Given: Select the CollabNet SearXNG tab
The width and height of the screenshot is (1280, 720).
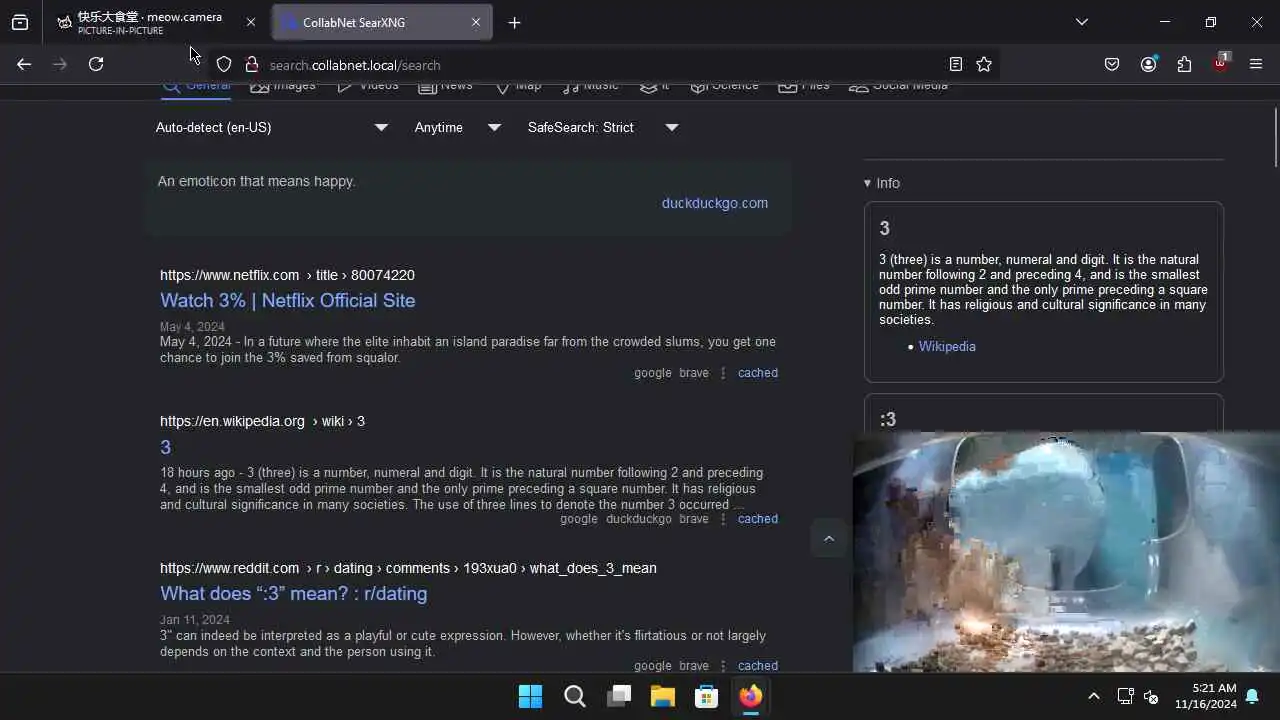Looking at the screenshot, I should pos(380,22).
